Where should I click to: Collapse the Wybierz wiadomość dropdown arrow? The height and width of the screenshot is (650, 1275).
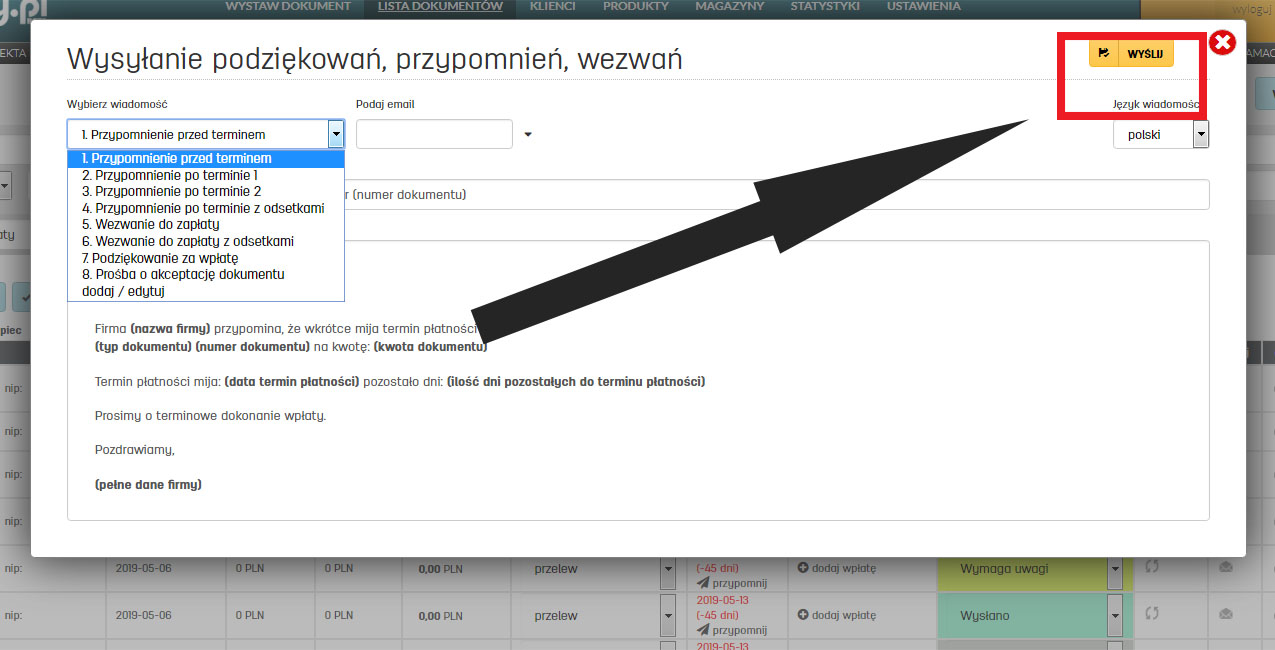[x=336, y=134]
